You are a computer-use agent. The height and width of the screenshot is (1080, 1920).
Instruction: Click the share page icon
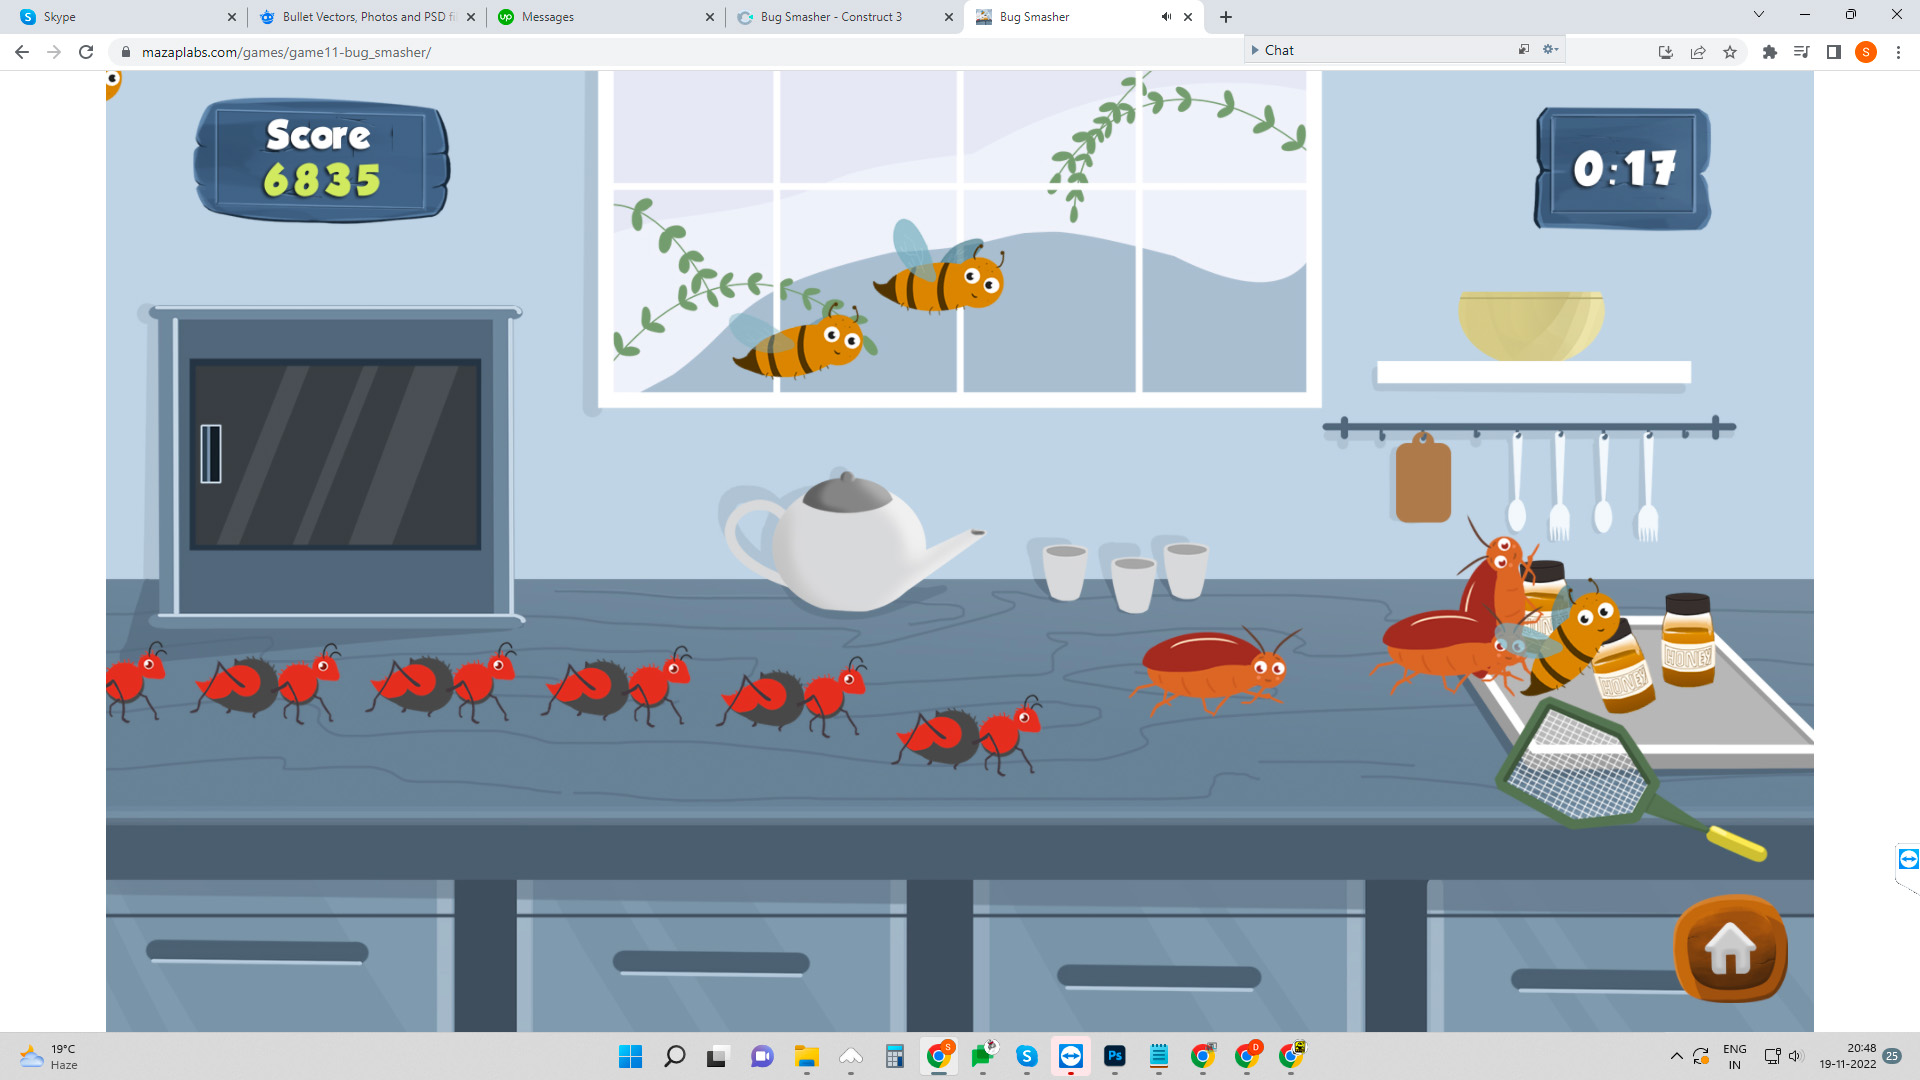click(x=1698, y=52)
